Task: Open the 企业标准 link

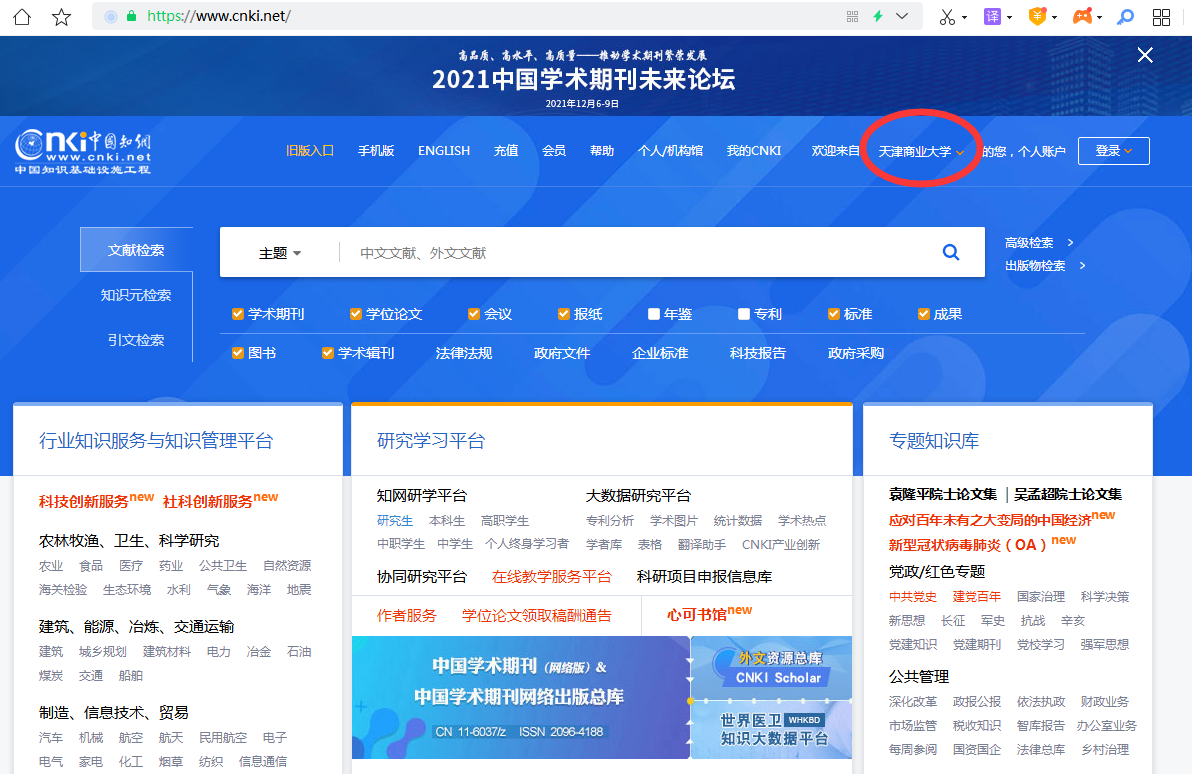Action: click(660, 353)
